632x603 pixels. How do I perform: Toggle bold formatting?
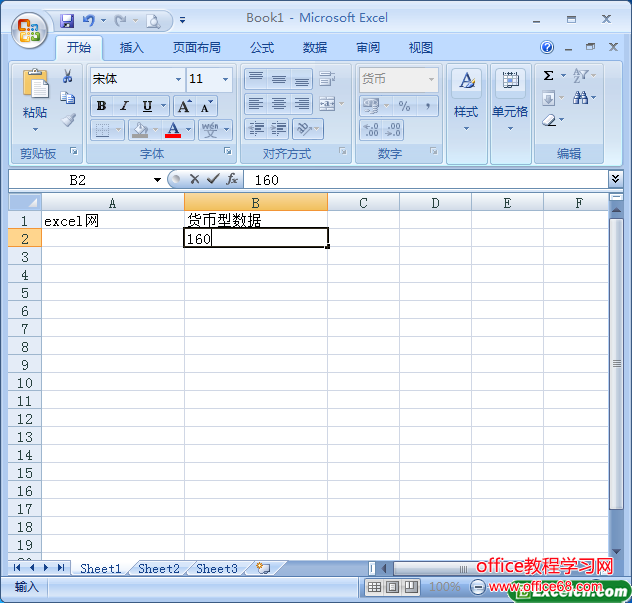(x=102, y=106)
